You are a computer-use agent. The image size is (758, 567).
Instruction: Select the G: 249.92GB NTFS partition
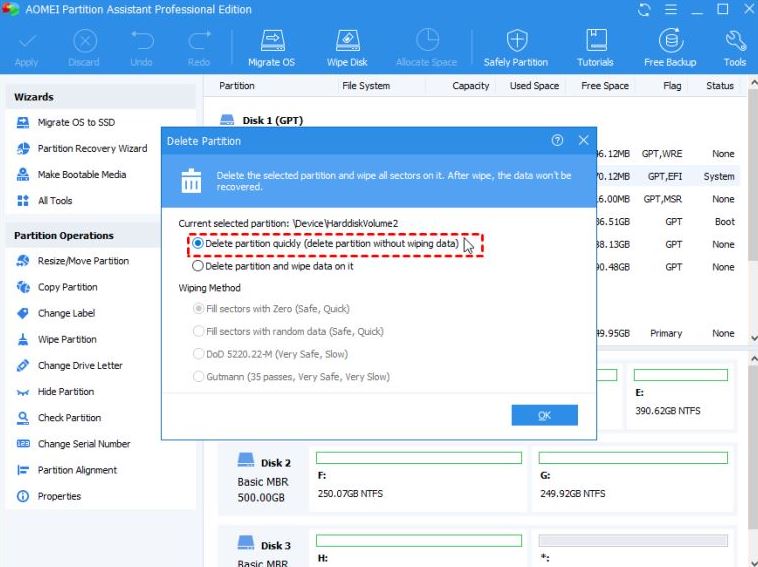click(x=633, y=478)
